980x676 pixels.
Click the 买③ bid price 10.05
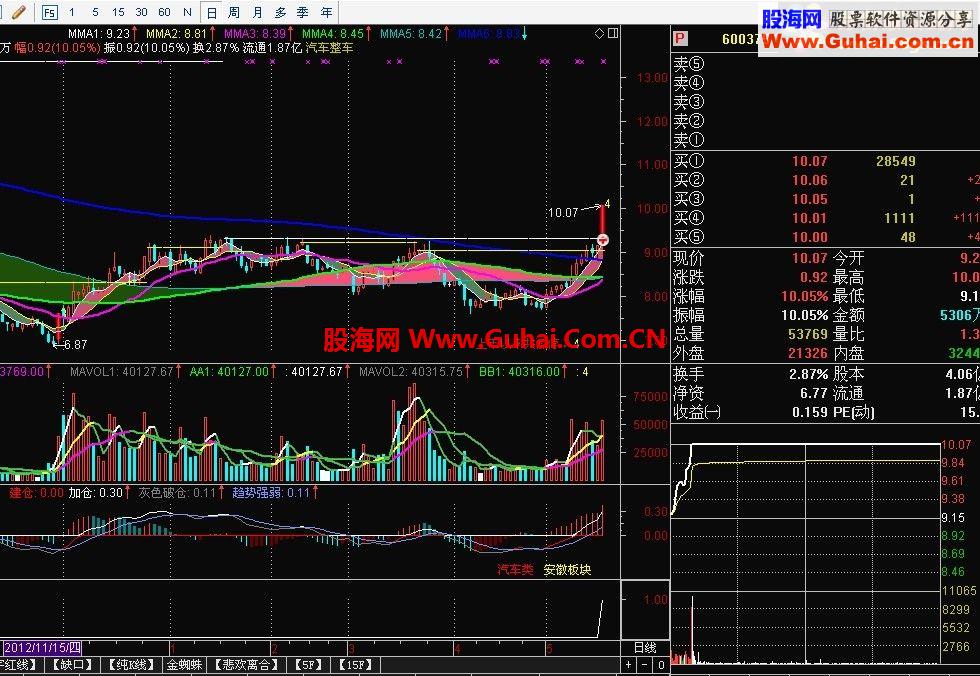809,199
